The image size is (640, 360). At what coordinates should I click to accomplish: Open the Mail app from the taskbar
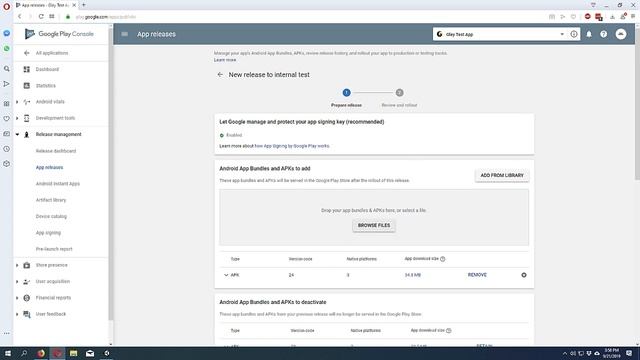[x=90, y=353]
